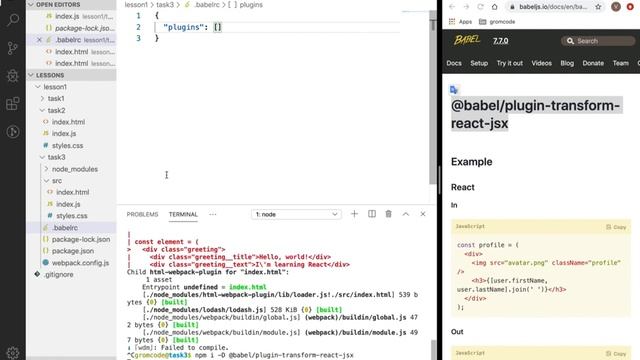The height and width of the screenshot is (360, 640).
Task: Open the GitLens icon in activity bar
Action: (13, 131)
